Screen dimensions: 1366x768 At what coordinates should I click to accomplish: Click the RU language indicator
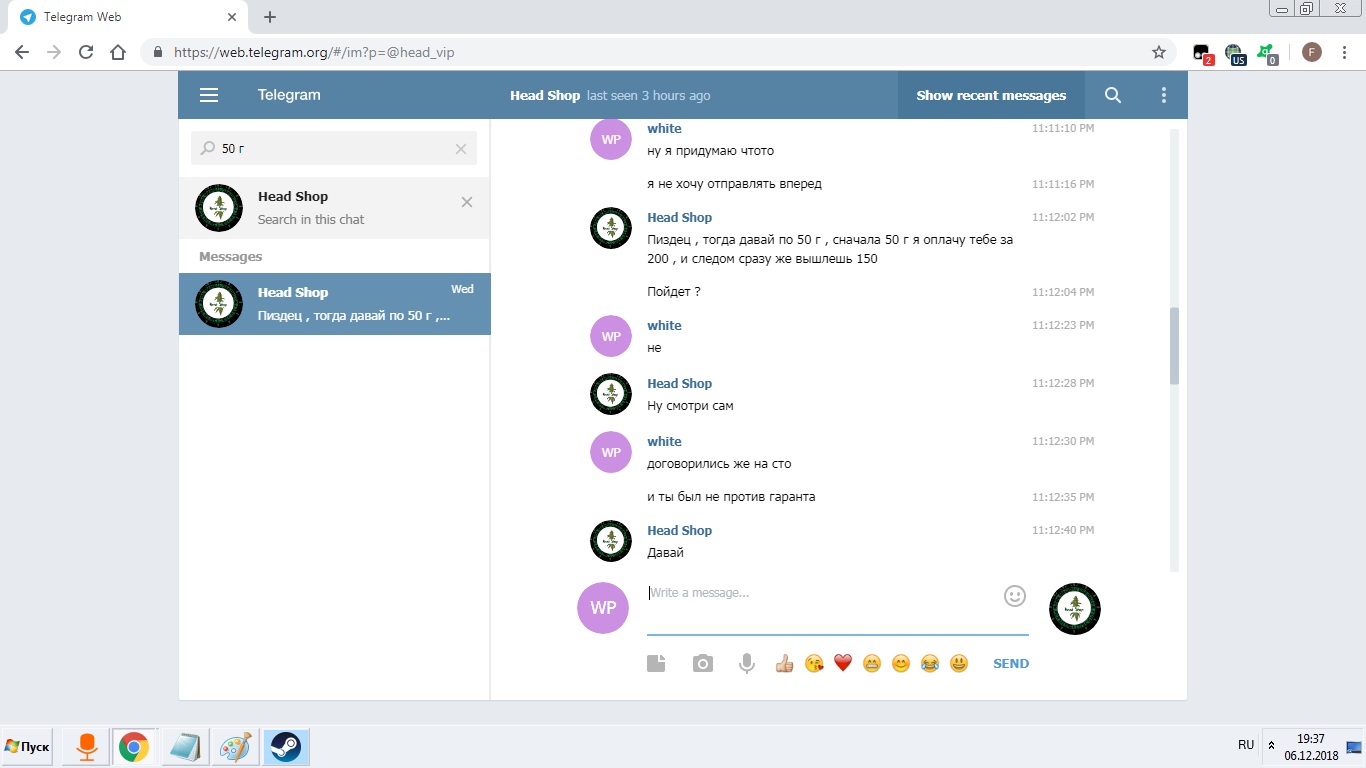click(x=1246, y=745)
